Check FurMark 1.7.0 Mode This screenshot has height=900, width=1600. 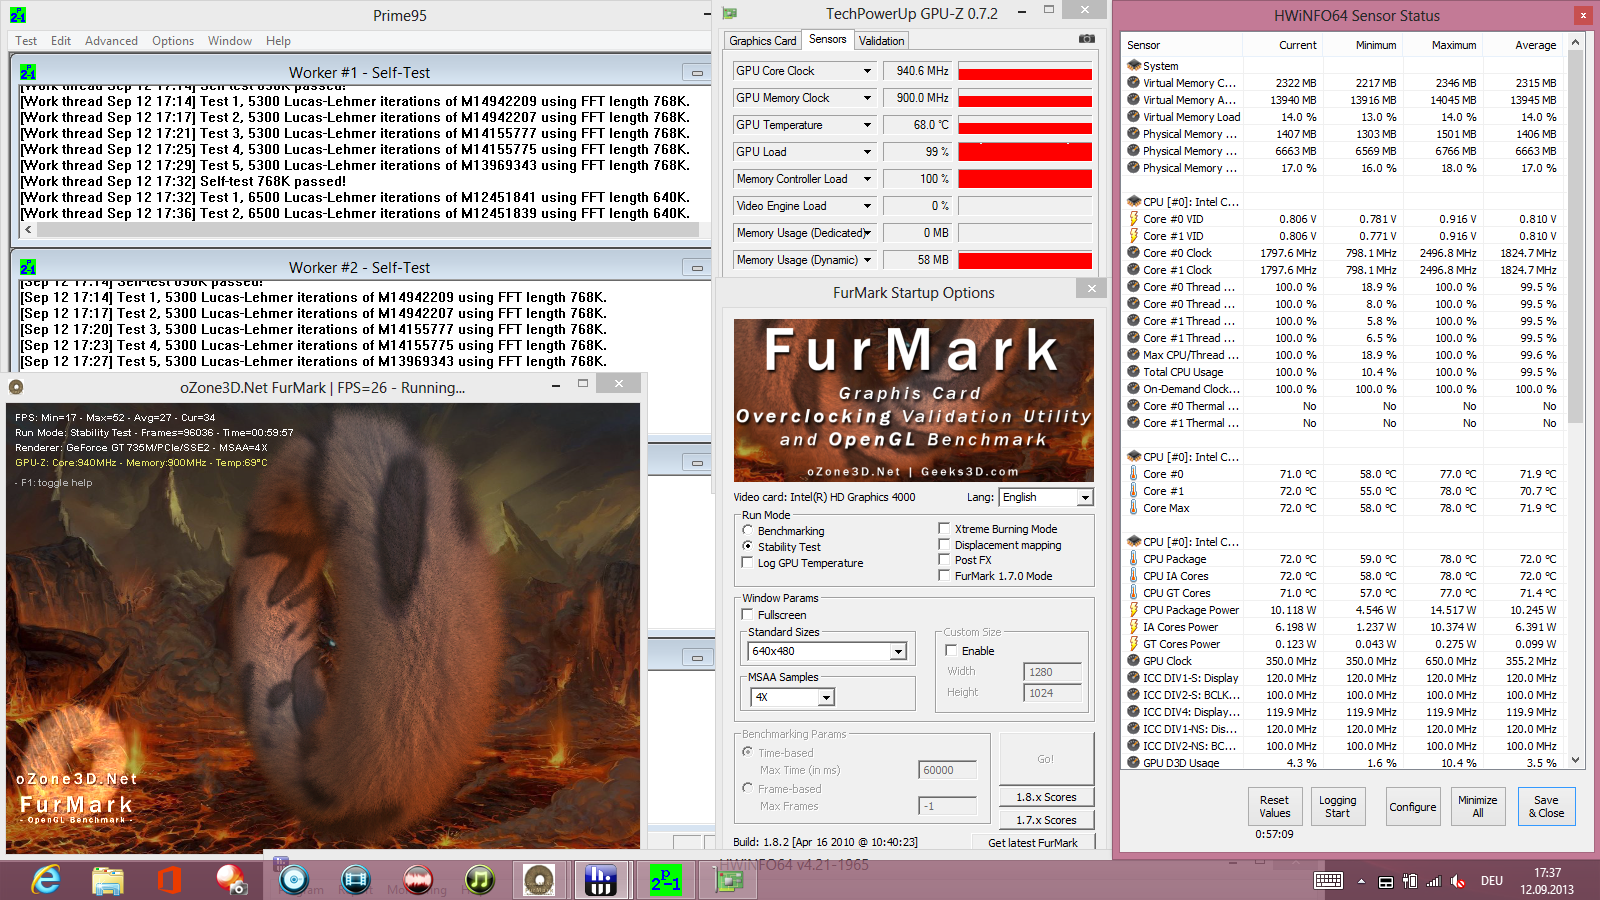[x=944, y=575]
